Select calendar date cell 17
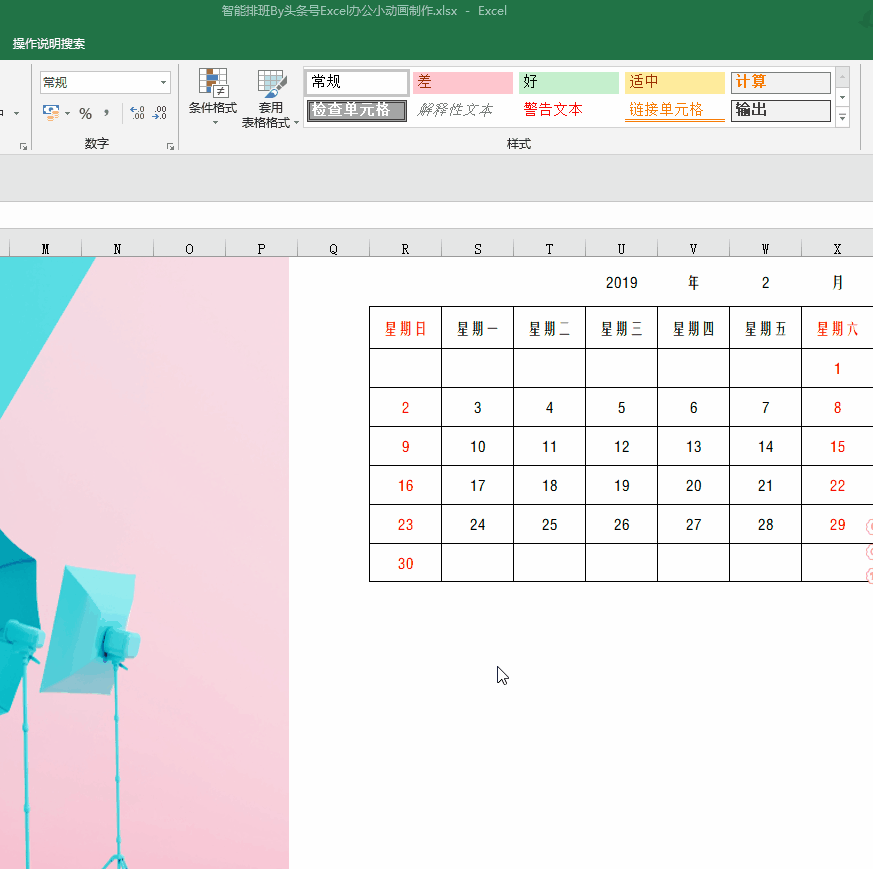Screen dimensions: 873x869 [478, 485]
